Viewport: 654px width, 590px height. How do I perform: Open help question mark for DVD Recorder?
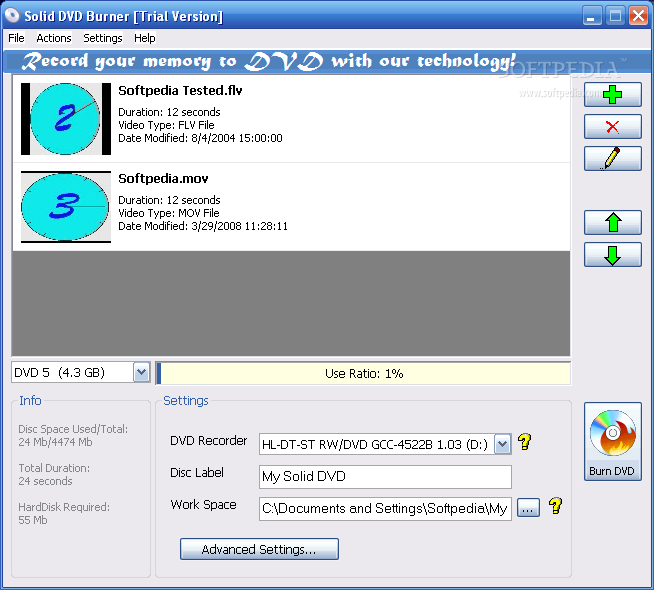(525, 442)
